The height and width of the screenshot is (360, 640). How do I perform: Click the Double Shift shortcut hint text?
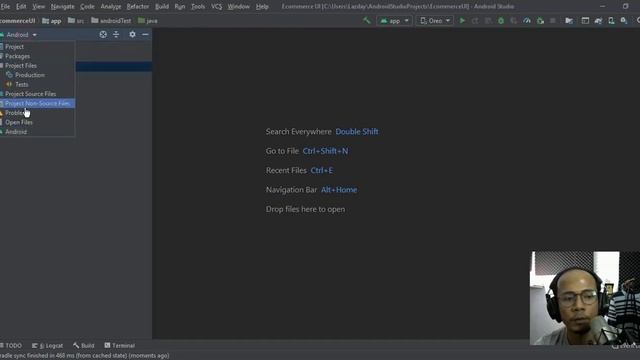357,132
